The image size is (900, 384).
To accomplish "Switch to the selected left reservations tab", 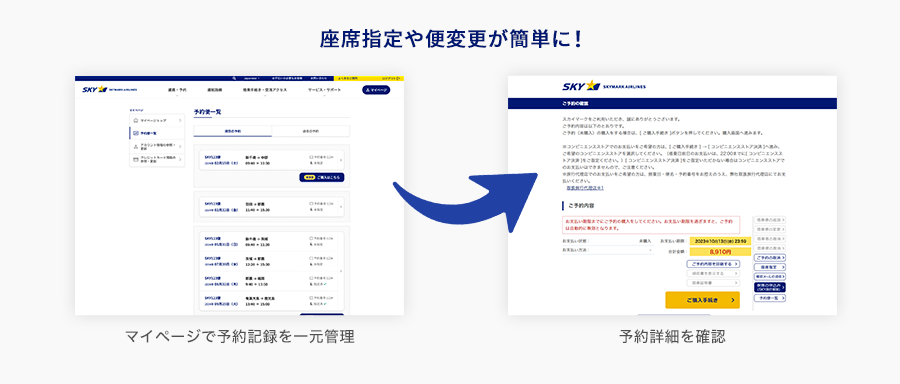I will 232,131.
